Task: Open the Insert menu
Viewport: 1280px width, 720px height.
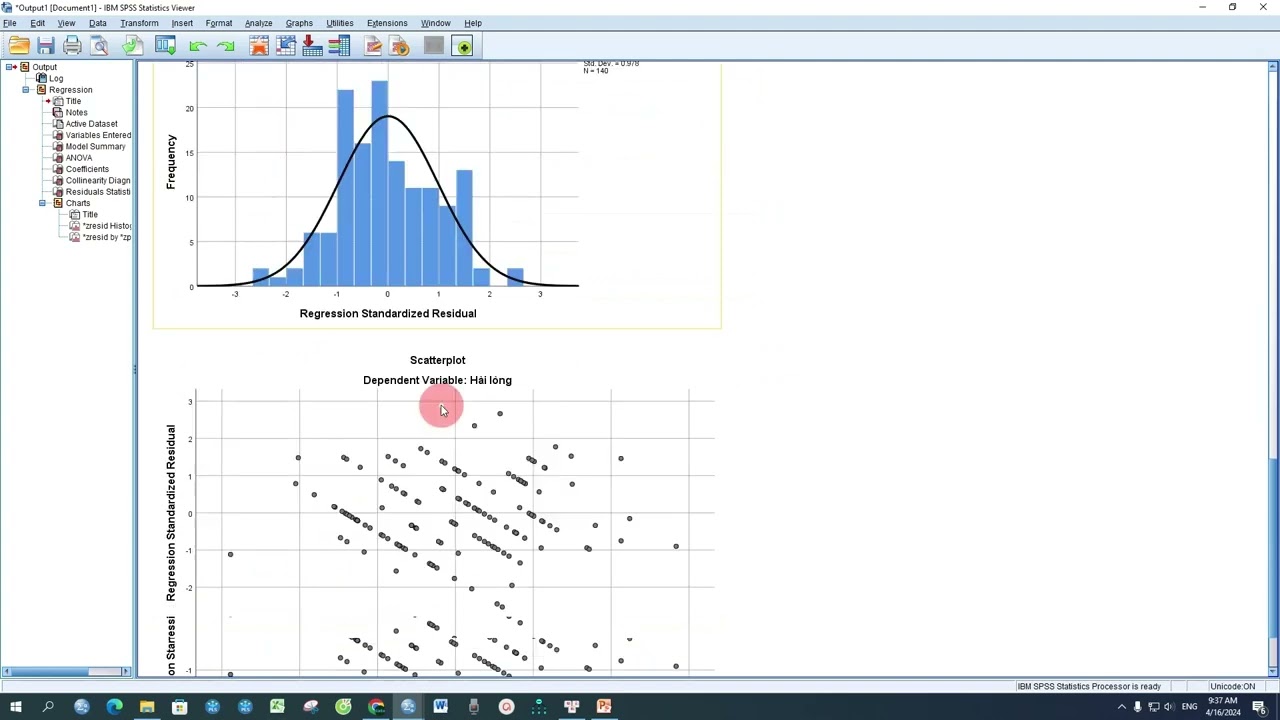Action: [x=182, y=23]
